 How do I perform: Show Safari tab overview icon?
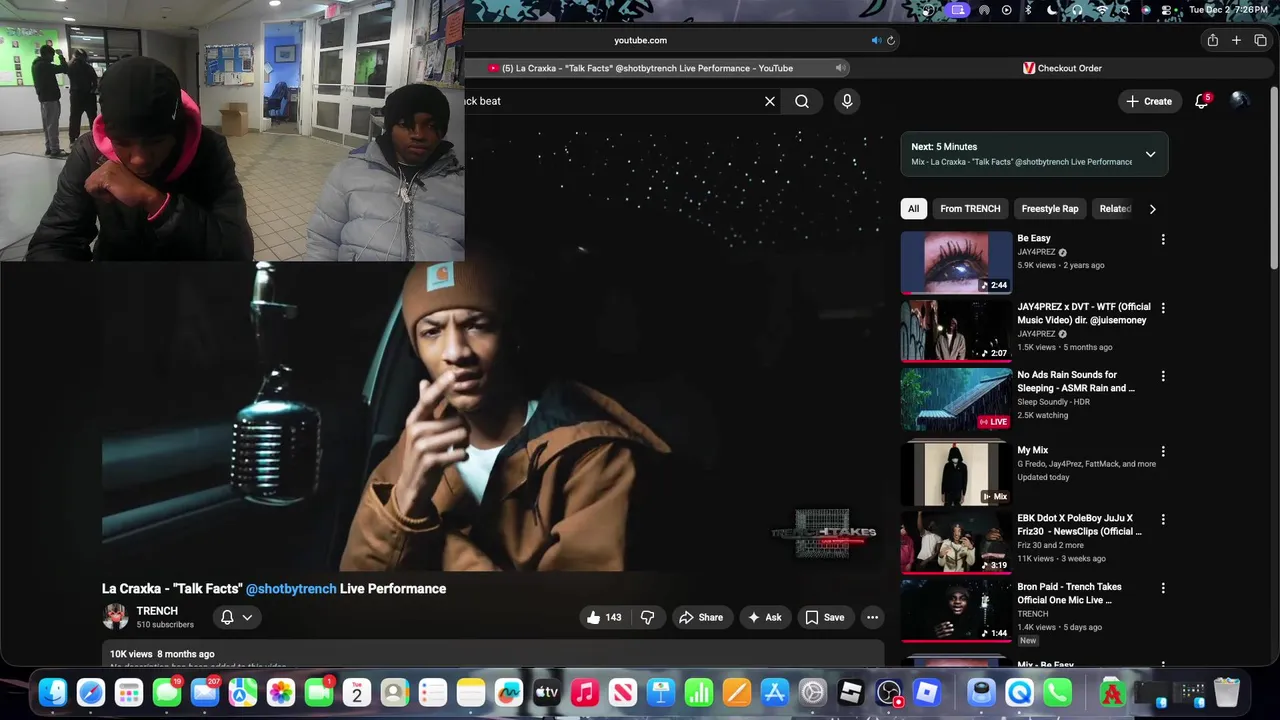coord(1260,40)
